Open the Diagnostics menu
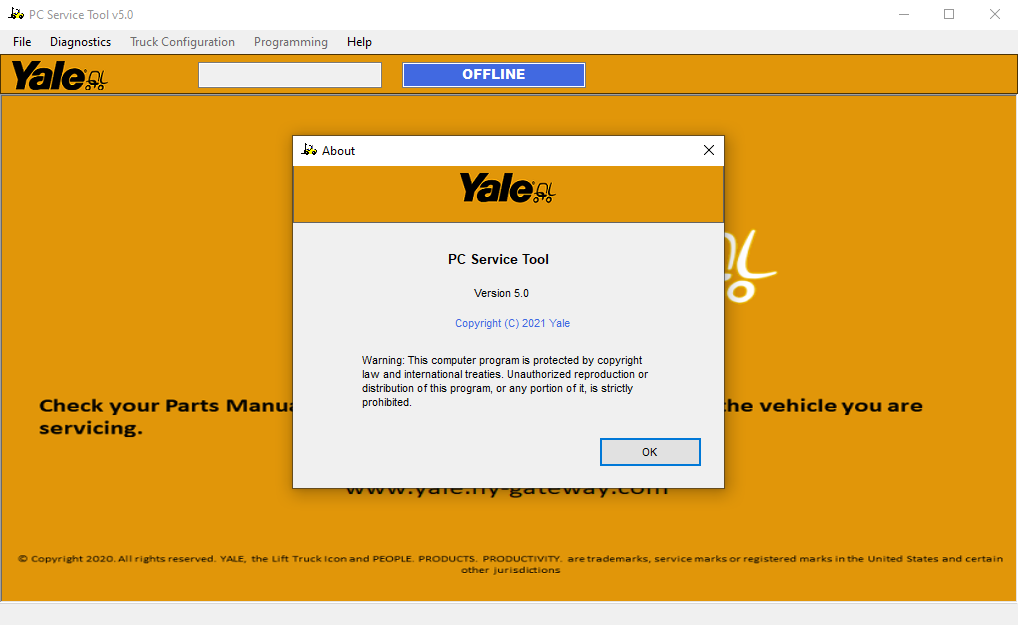 click(x=81, y=42)
